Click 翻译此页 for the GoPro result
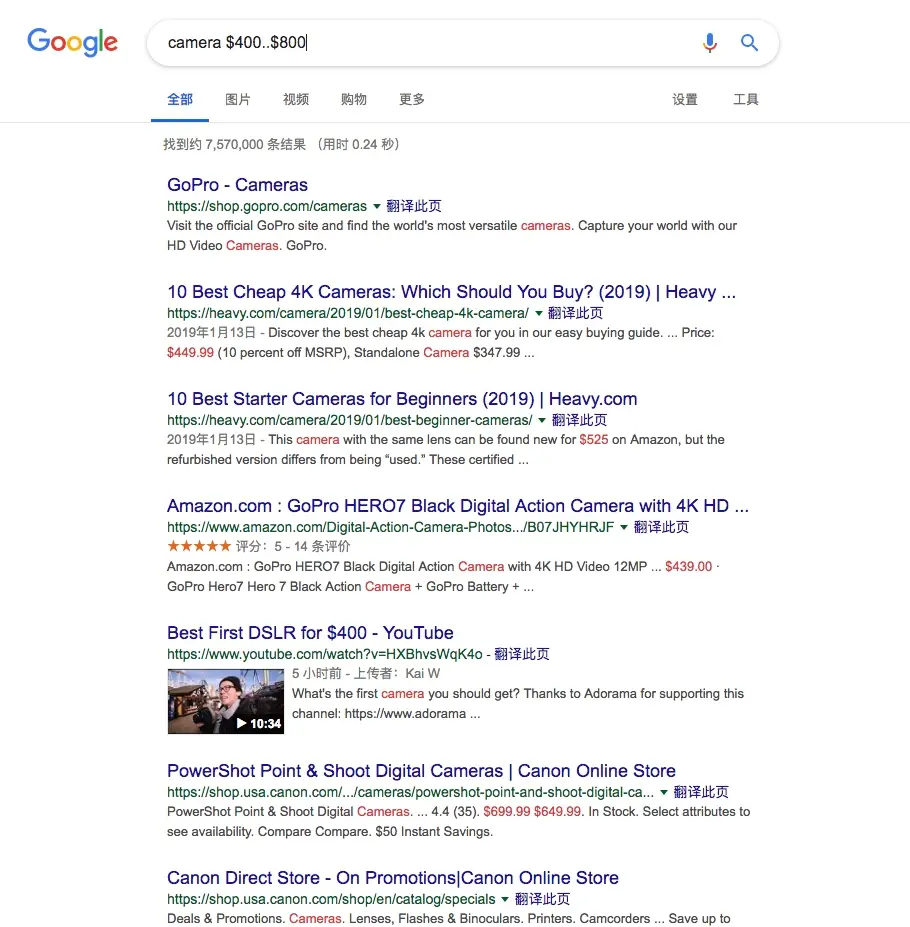This screenshot has height=927, width=910. 413,206
